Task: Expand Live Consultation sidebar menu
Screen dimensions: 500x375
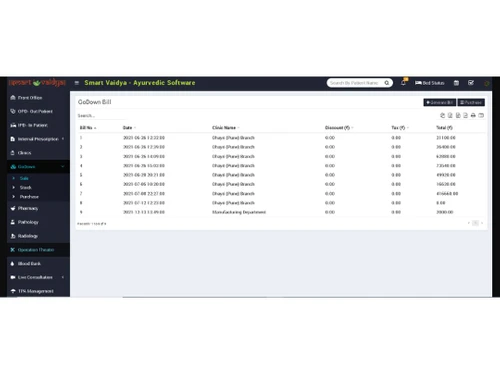Action: [38, 277]
